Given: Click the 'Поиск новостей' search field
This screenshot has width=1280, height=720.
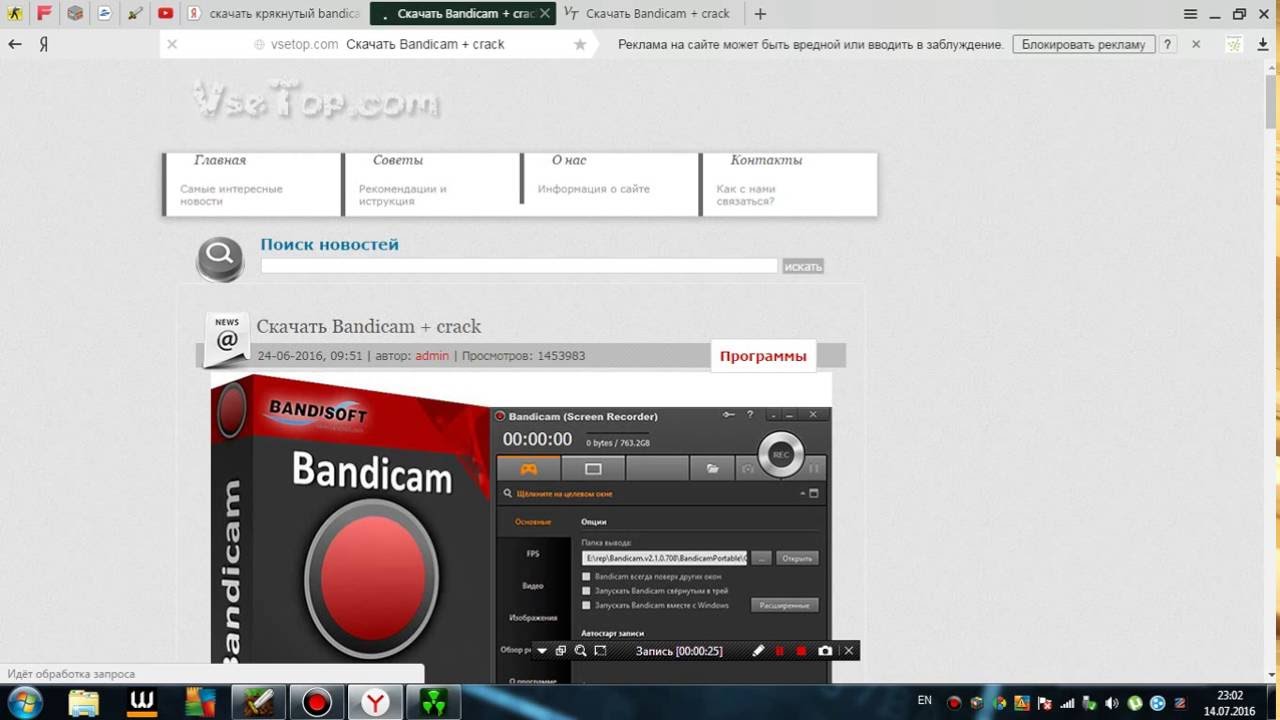Looking at the screenshot, I should pos(519,266).
